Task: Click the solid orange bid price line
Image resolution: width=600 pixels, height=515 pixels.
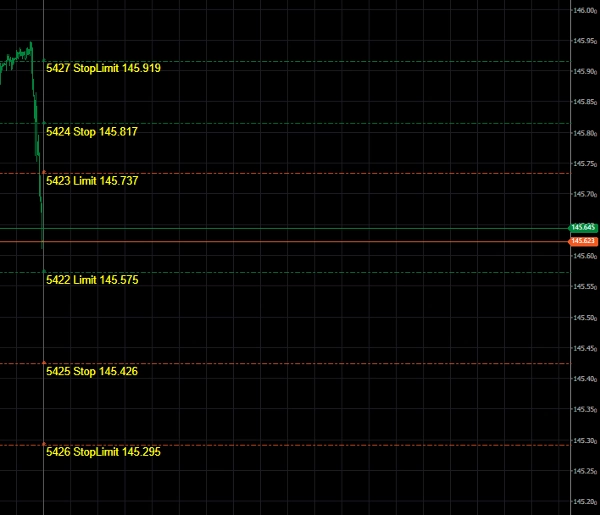Action: 300,241
